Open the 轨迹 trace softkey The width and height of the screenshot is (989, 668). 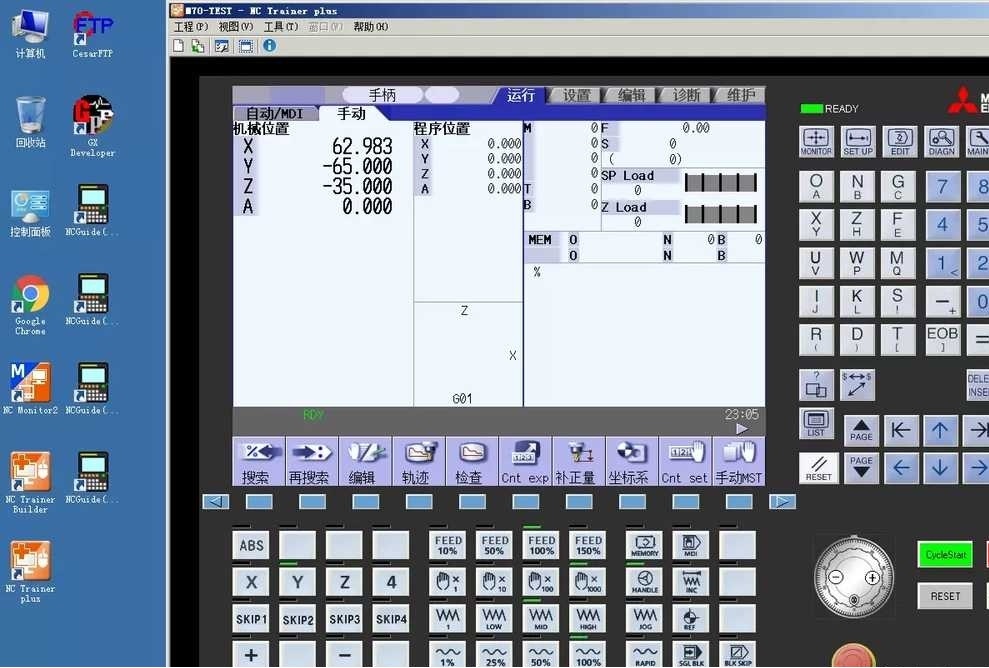pos(418,462)
